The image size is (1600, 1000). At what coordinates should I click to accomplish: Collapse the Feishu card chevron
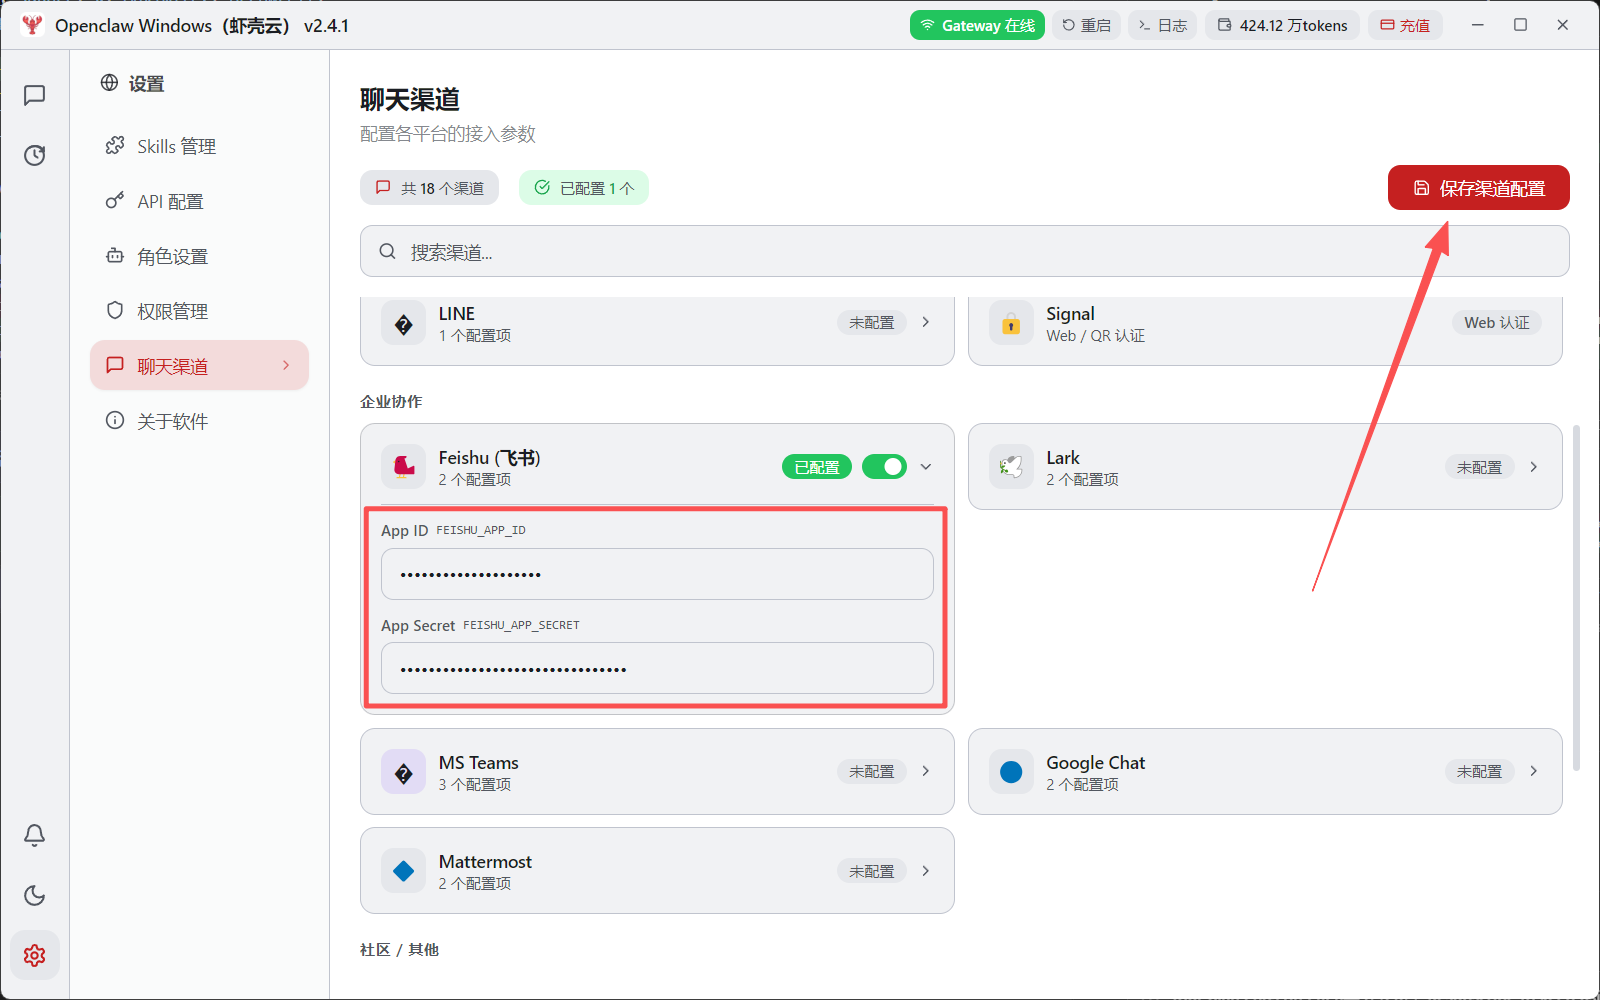pos(926,467)
